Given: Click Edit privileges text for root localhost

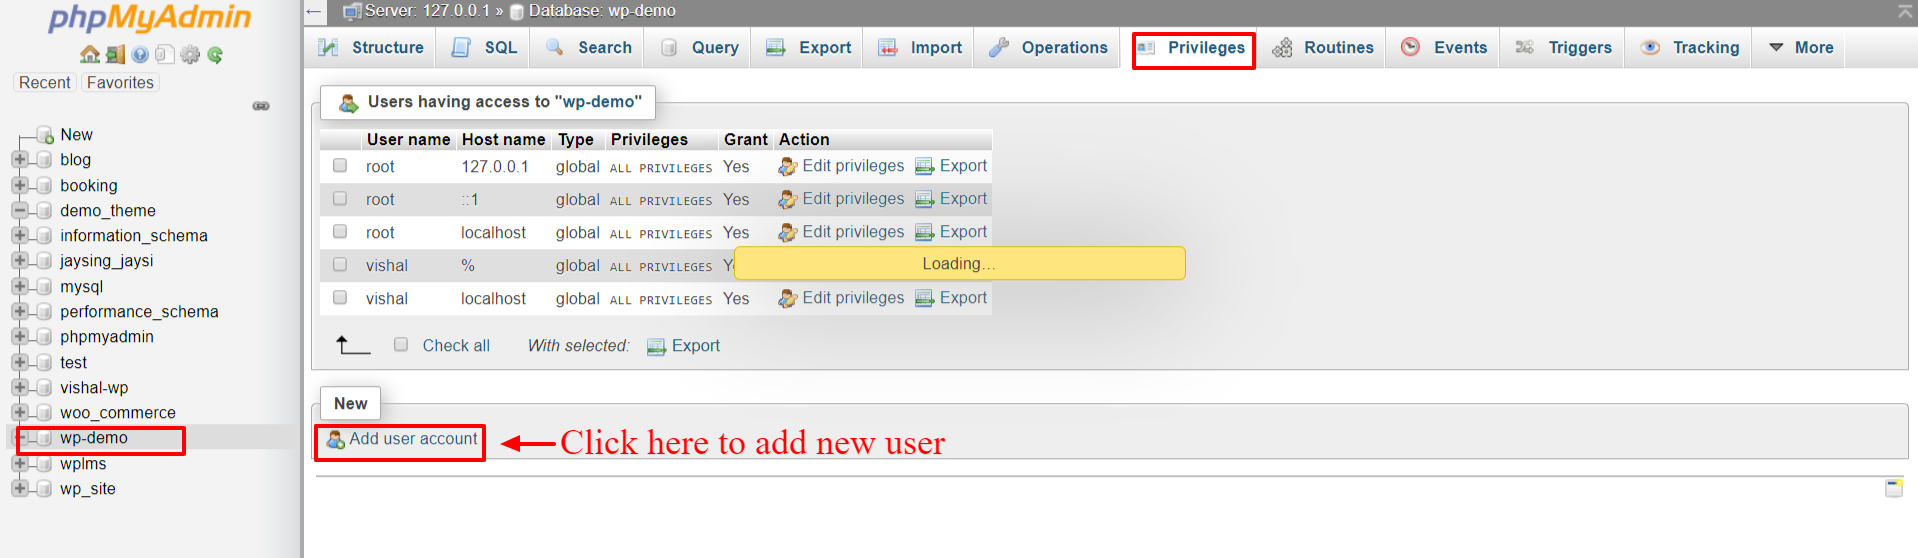Looking at the screenshot, I should [853, 232].
